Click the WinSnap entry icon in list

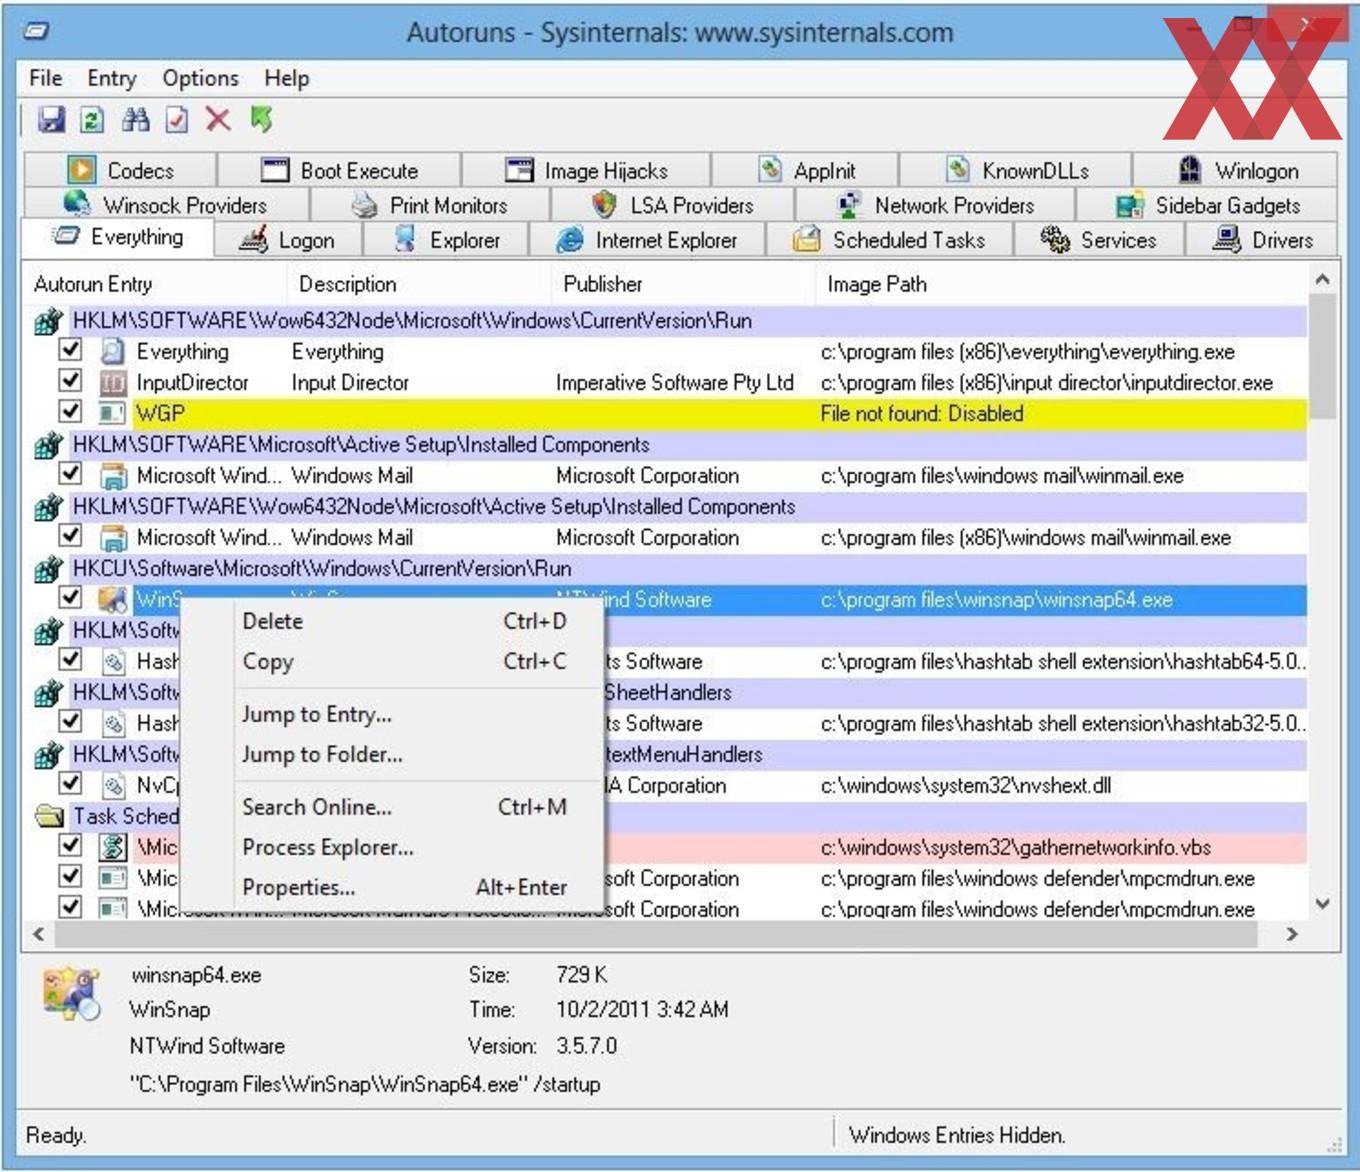click(x=113, y=600)
